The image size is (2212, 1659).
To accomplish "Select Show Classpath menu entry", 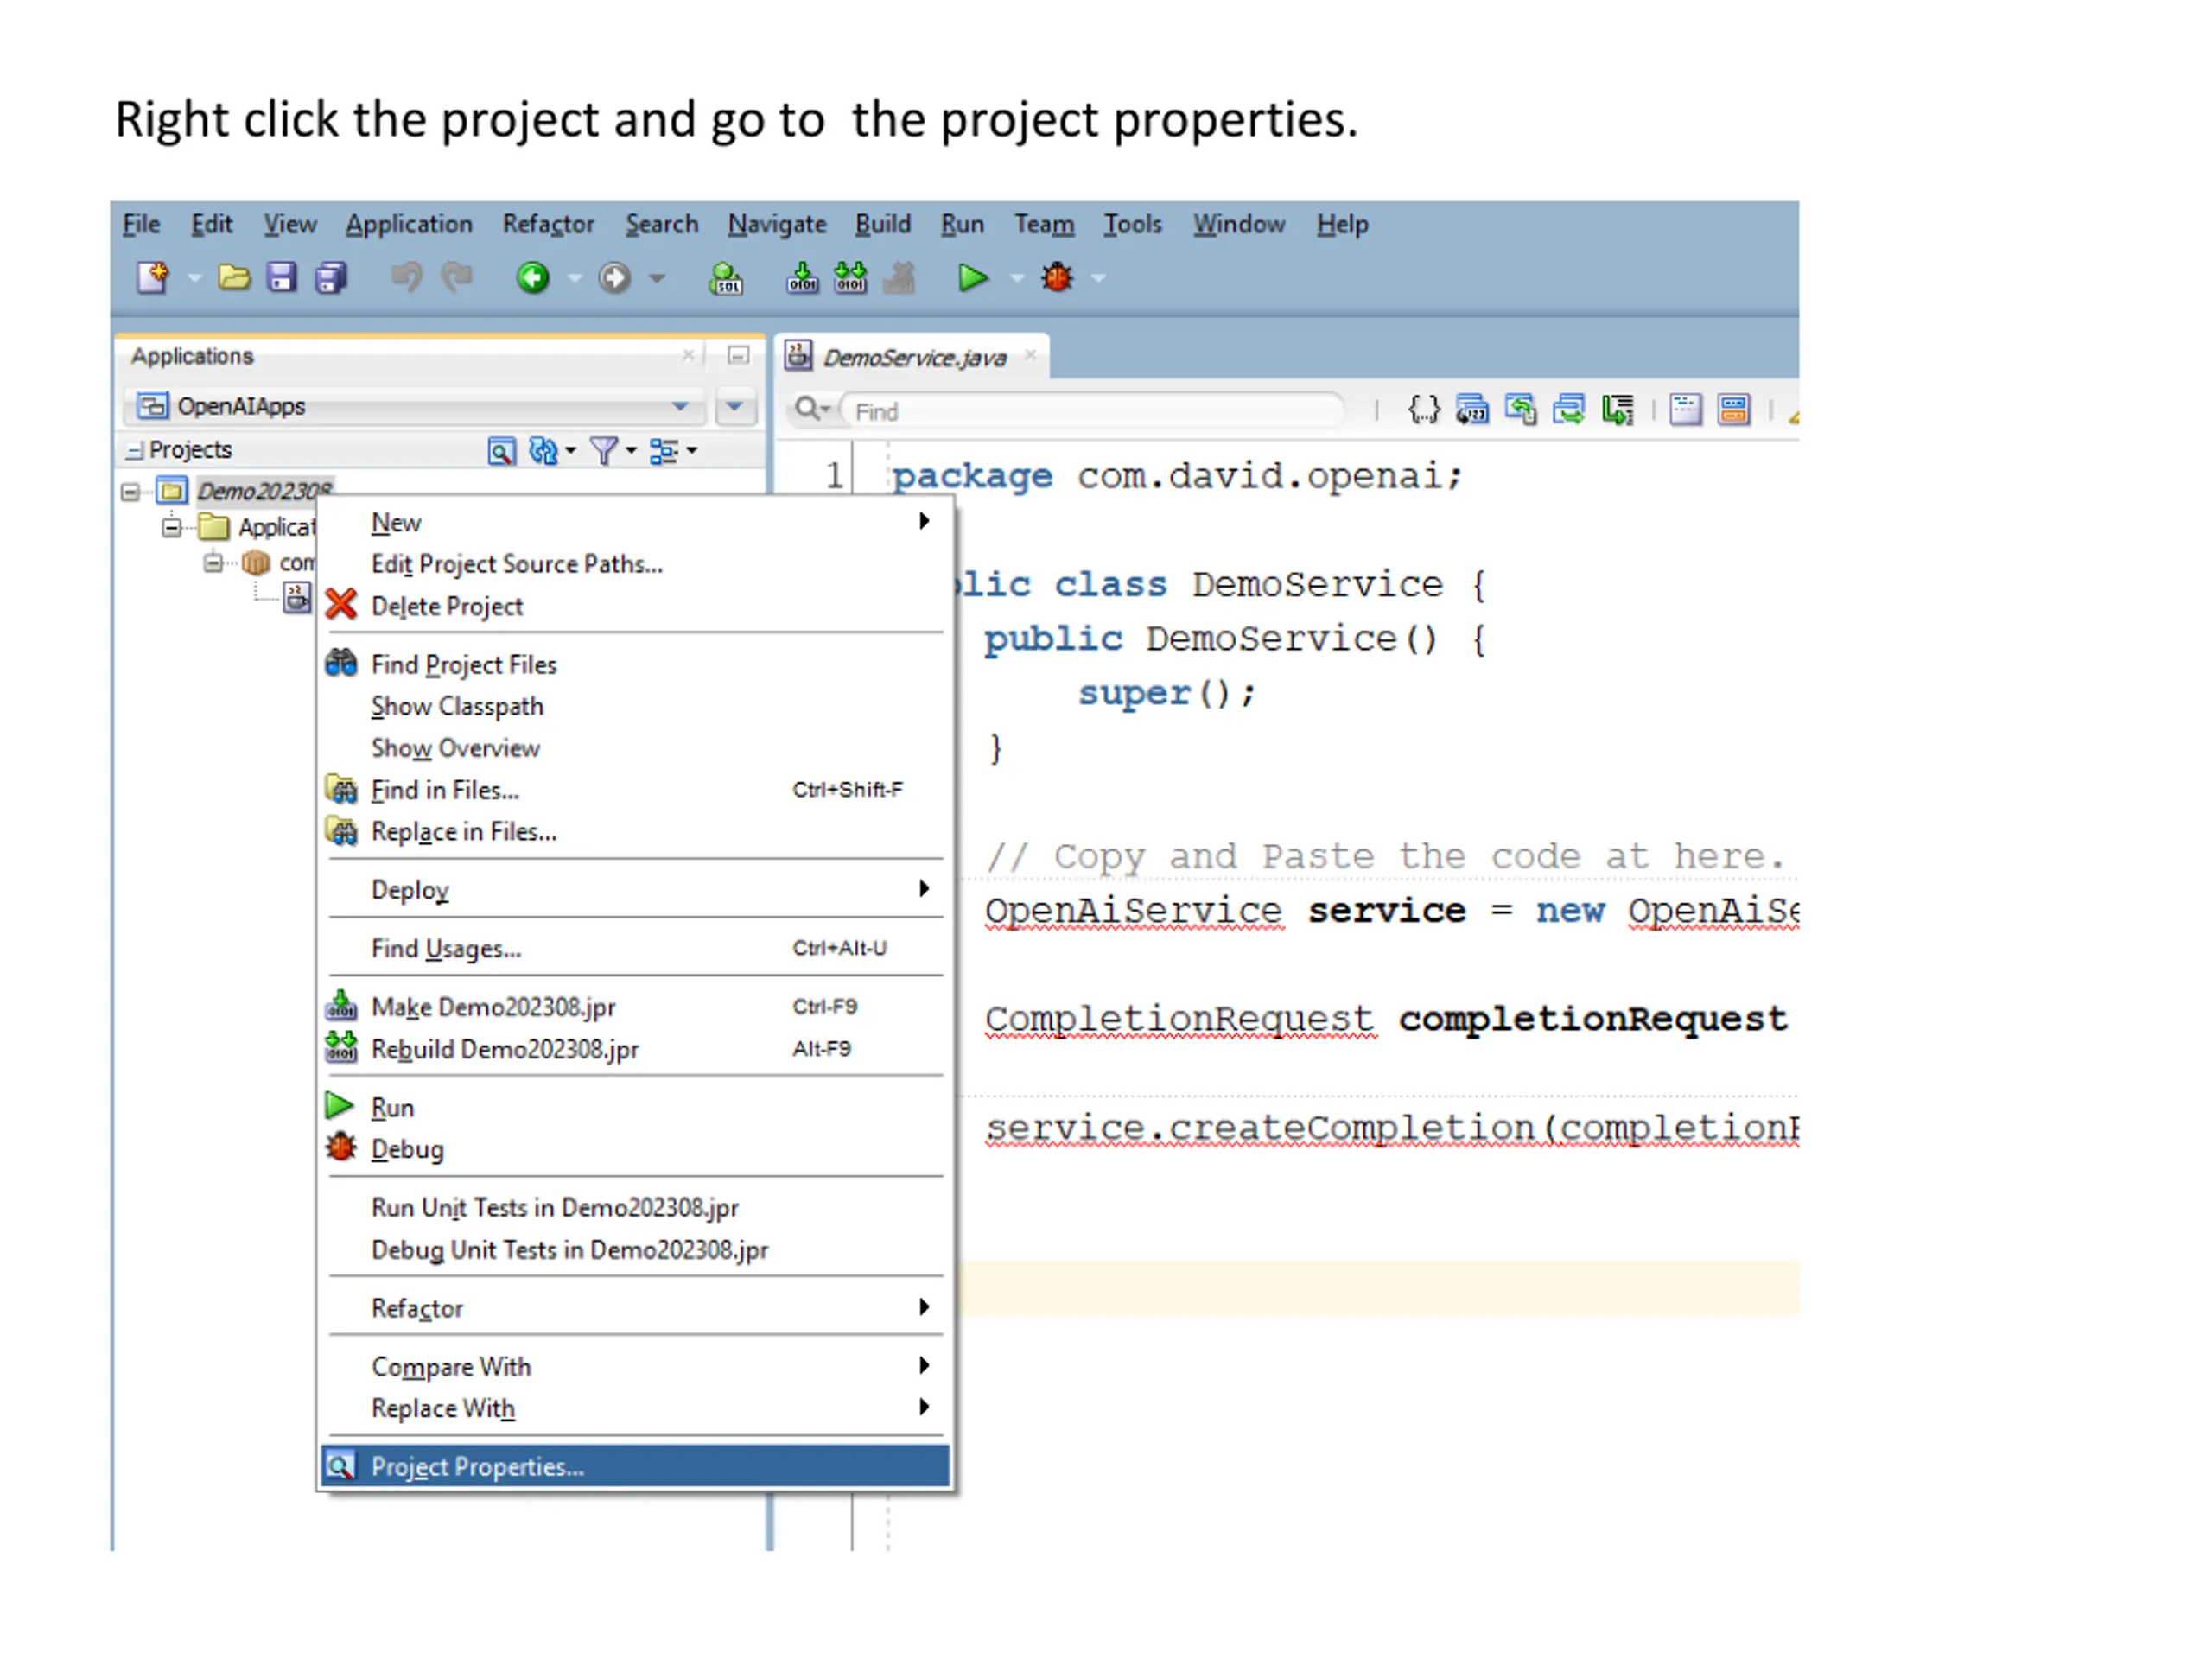I will [x=457, y=706].
